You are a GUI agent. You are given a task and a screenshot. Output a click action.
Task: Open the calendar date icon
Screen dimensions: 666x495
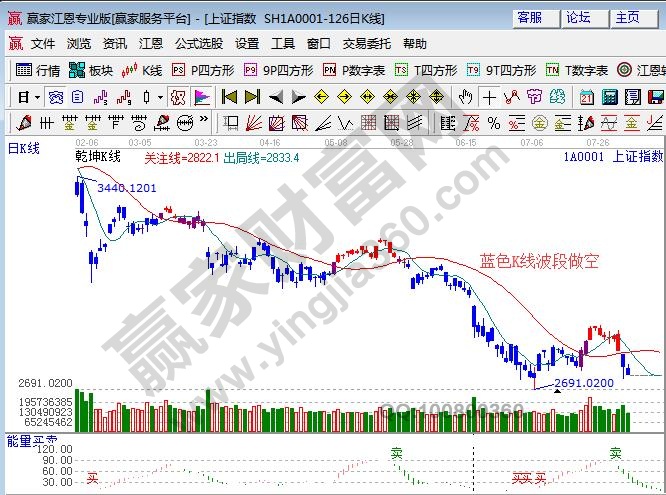pyautogui.click(x=586, y=97)
